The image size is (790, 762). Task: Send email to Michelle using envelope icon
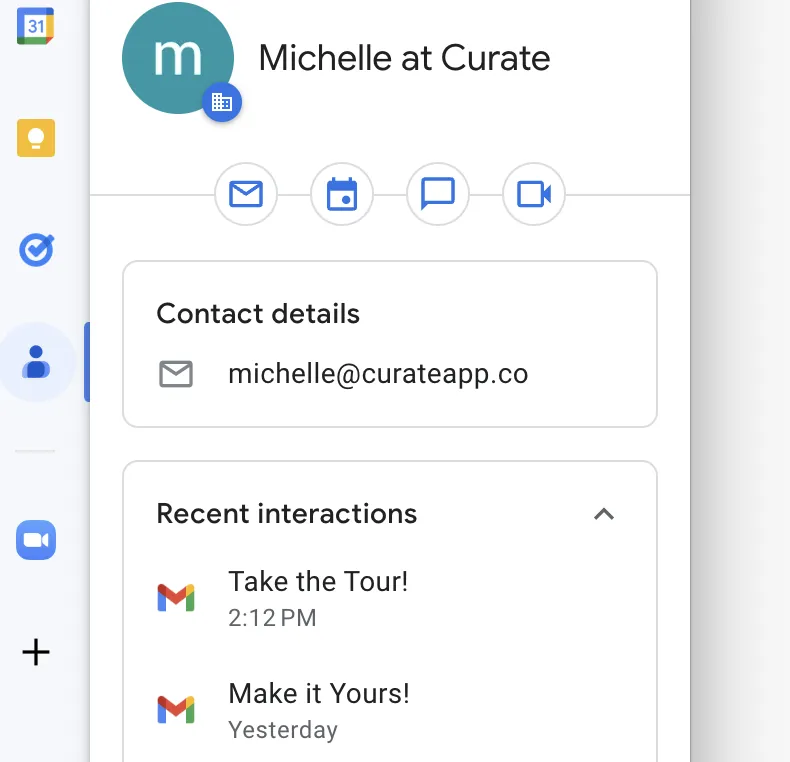[x=246, y=194]
